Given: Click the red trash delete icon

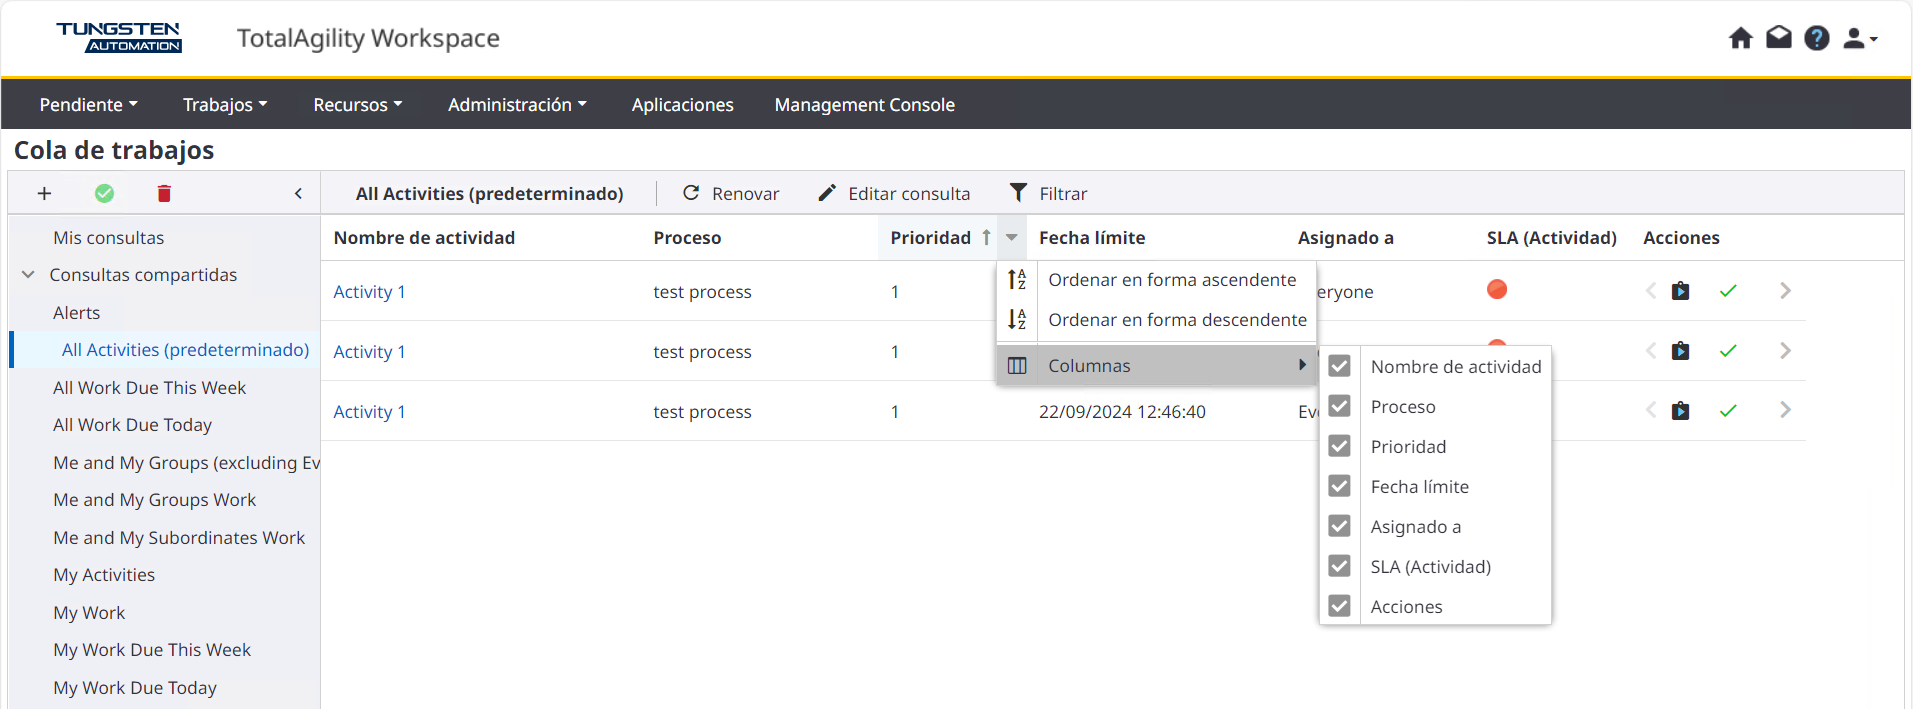Looking at the screenshot, I should tap(164, 194).
